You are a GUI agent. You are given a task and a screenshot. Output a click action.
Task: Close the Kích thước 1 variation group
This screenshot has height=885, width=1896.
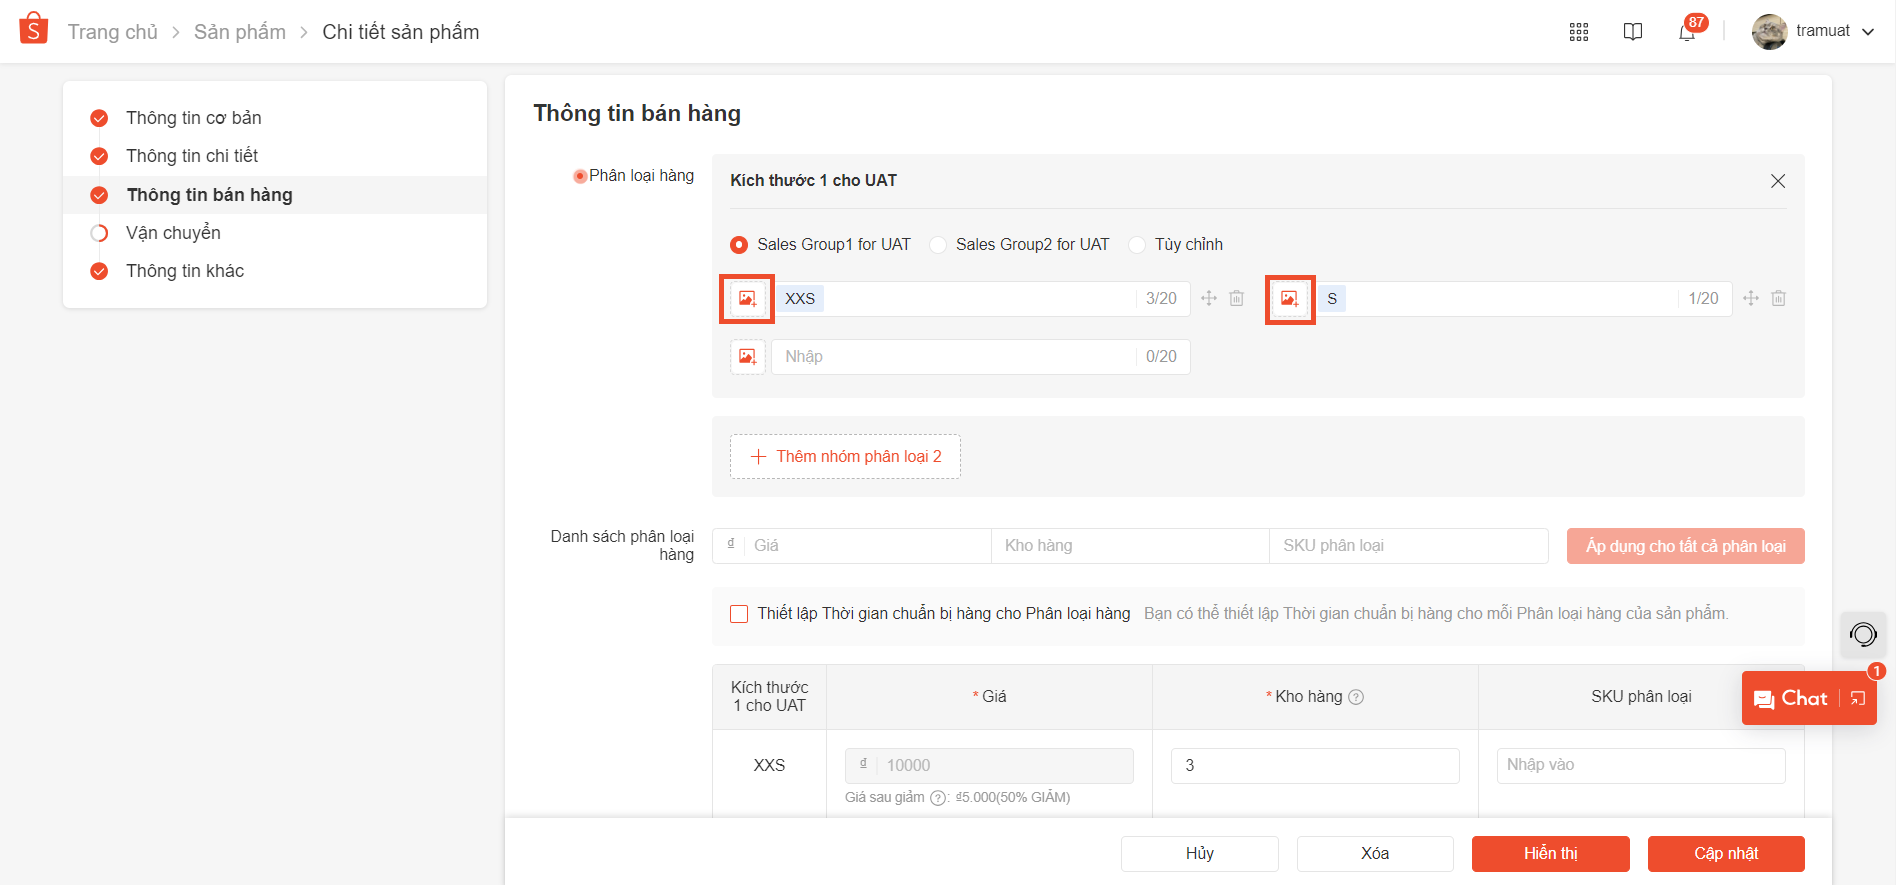(1778, 181)
